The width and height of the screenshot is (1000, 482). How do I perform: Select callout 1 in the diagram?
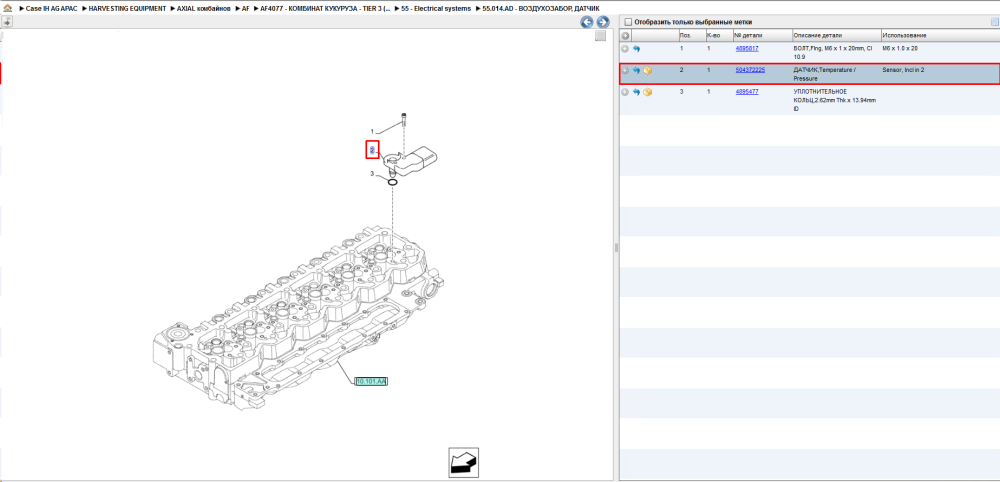pyautogui.click(x=372, y=131)
